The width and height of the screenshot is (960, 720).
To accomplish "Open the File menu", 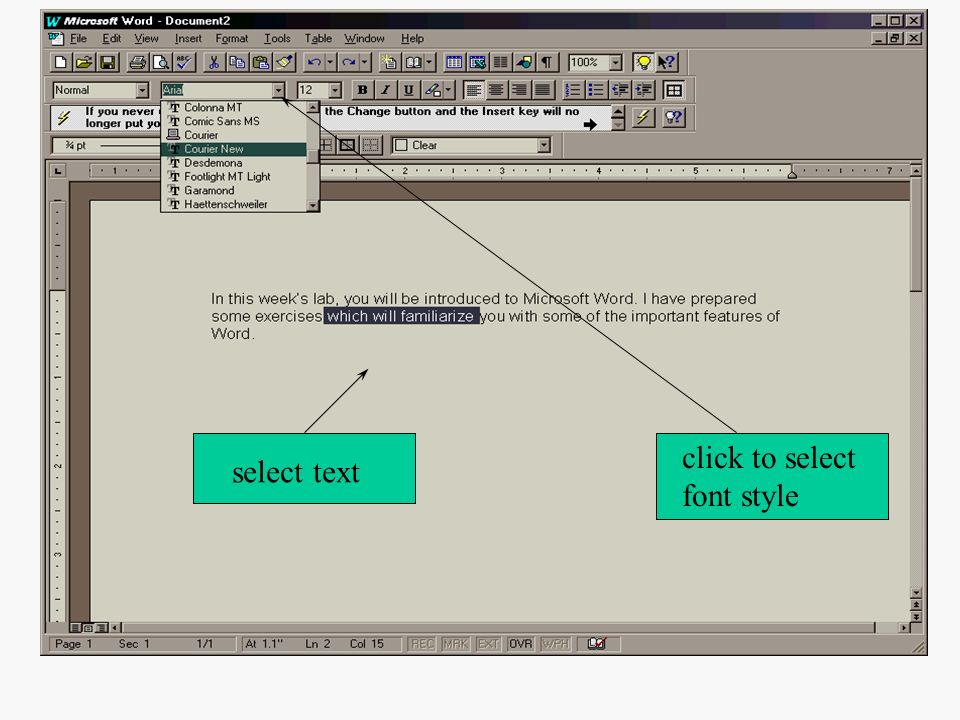I will (x=78, y=38).
